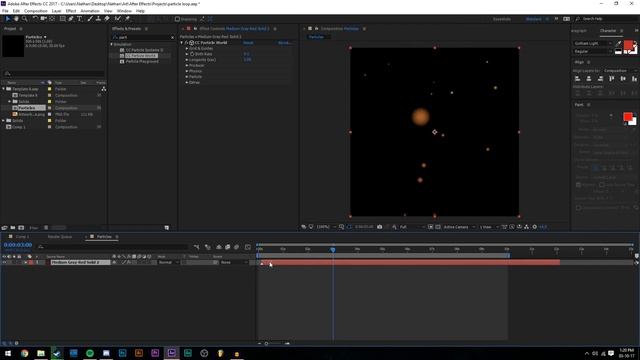640x360 pixels.
Task: Expand the Grid & Guides property group
Action: [x=187, y=48]
